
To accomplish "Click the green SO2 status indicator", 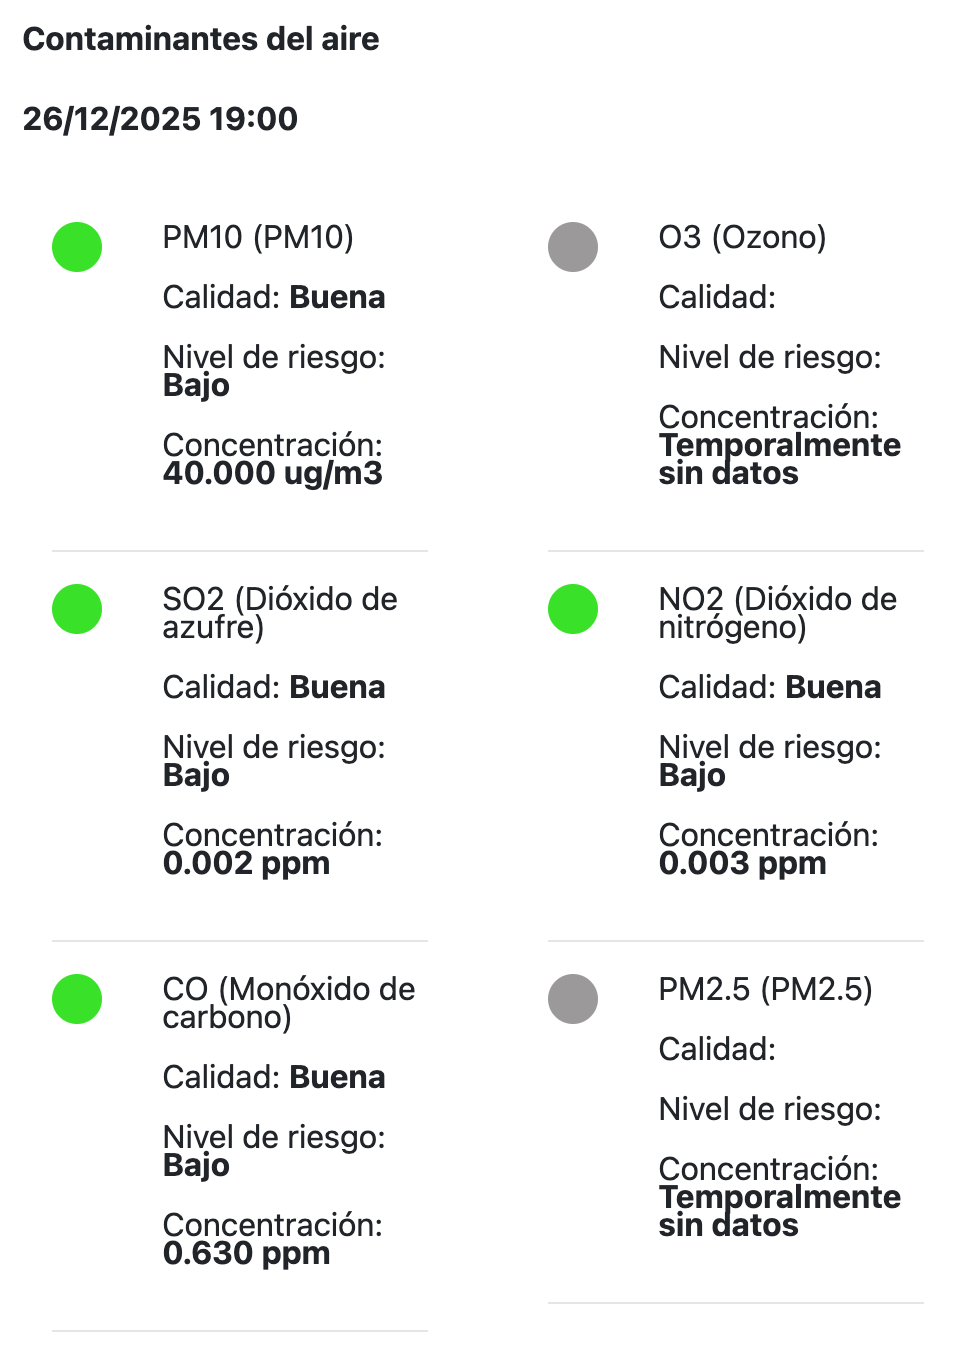I will [x=77, y=609].
